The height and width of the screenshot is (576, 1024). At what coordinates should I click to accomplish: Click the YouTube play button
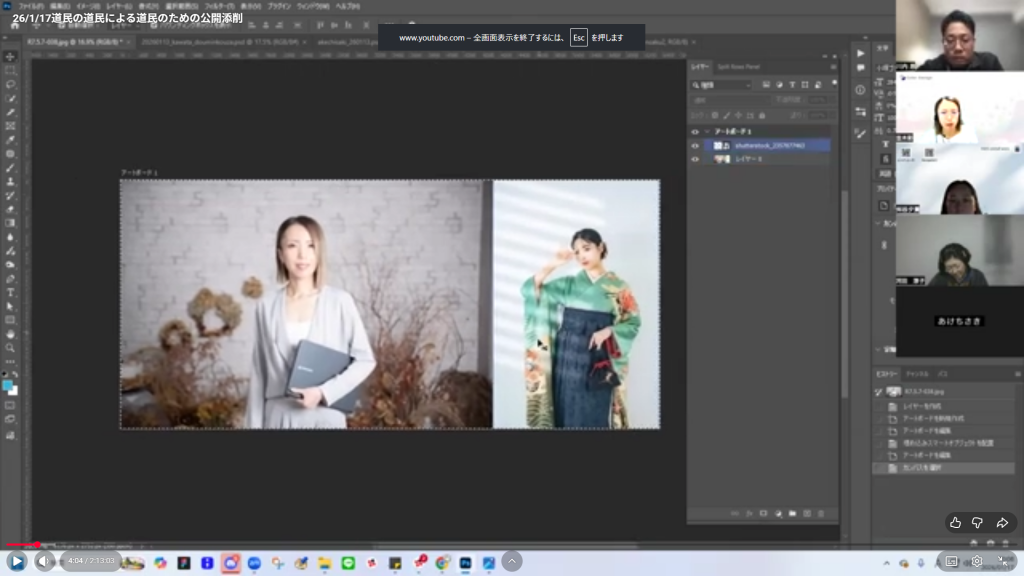17,562
